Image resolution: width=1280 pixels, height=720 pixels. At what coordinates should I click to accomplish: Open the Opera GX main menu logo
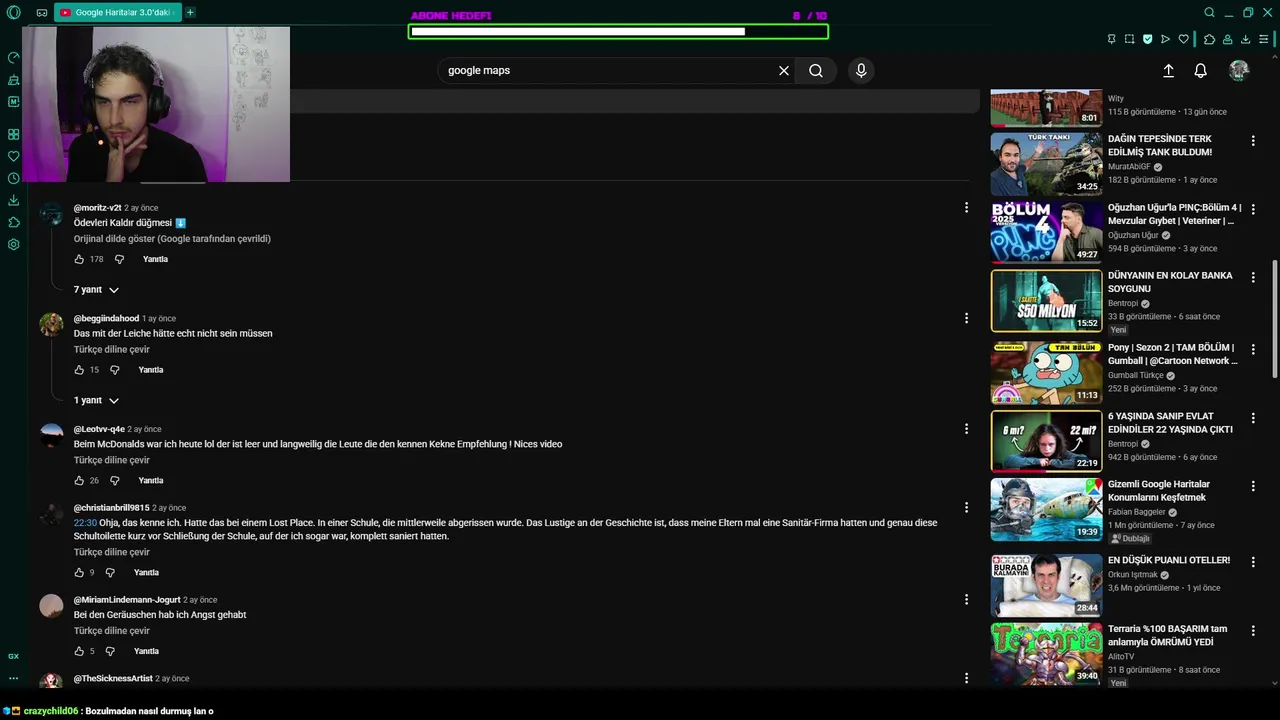14,13
